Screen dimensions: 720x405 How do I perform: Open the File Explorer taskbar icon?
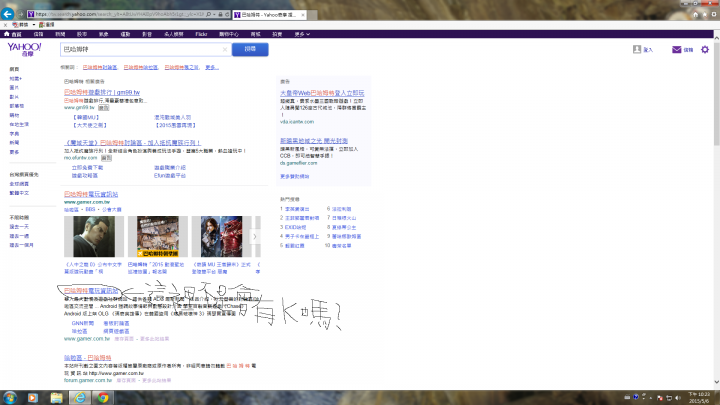56,398
